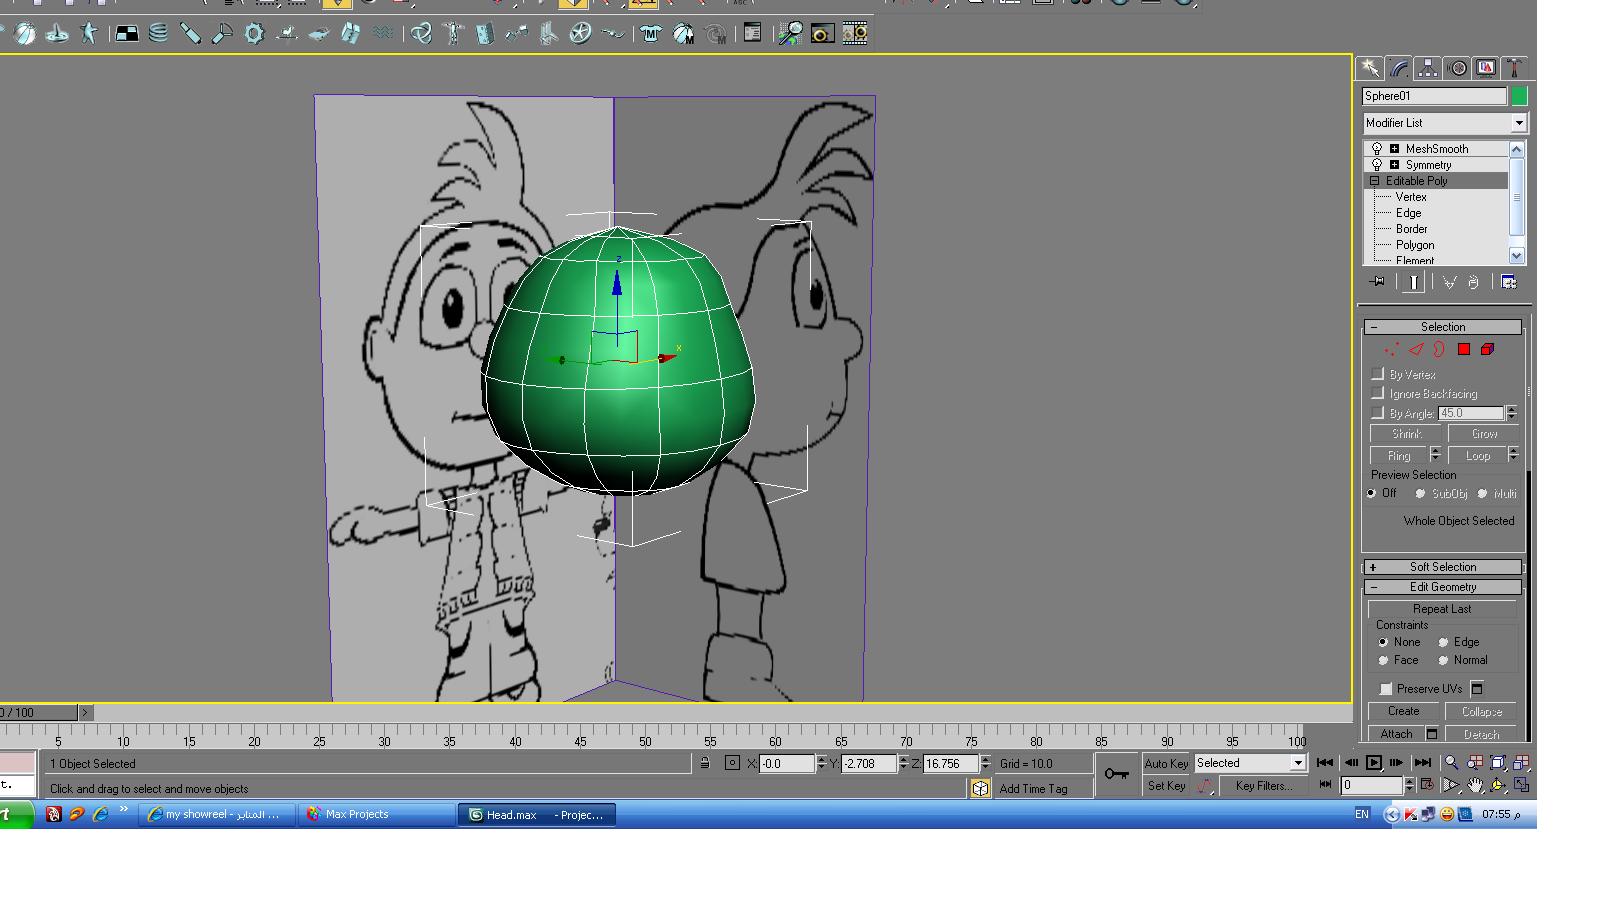
Task: Click the Set Key button
Action: pyautogui.click(x=1166, y=786)
